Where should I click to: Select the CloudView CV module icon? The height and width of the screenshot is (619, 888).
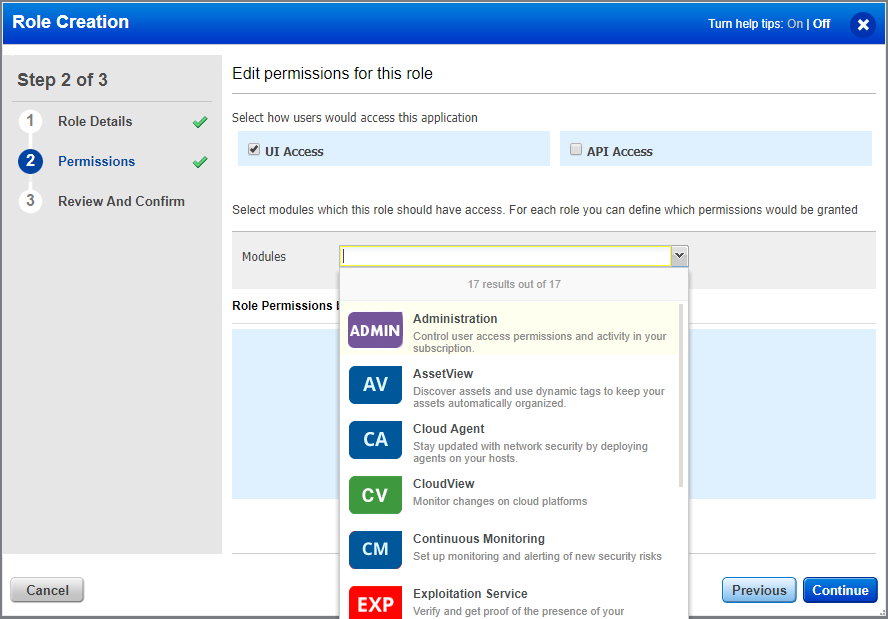(375, 495)
